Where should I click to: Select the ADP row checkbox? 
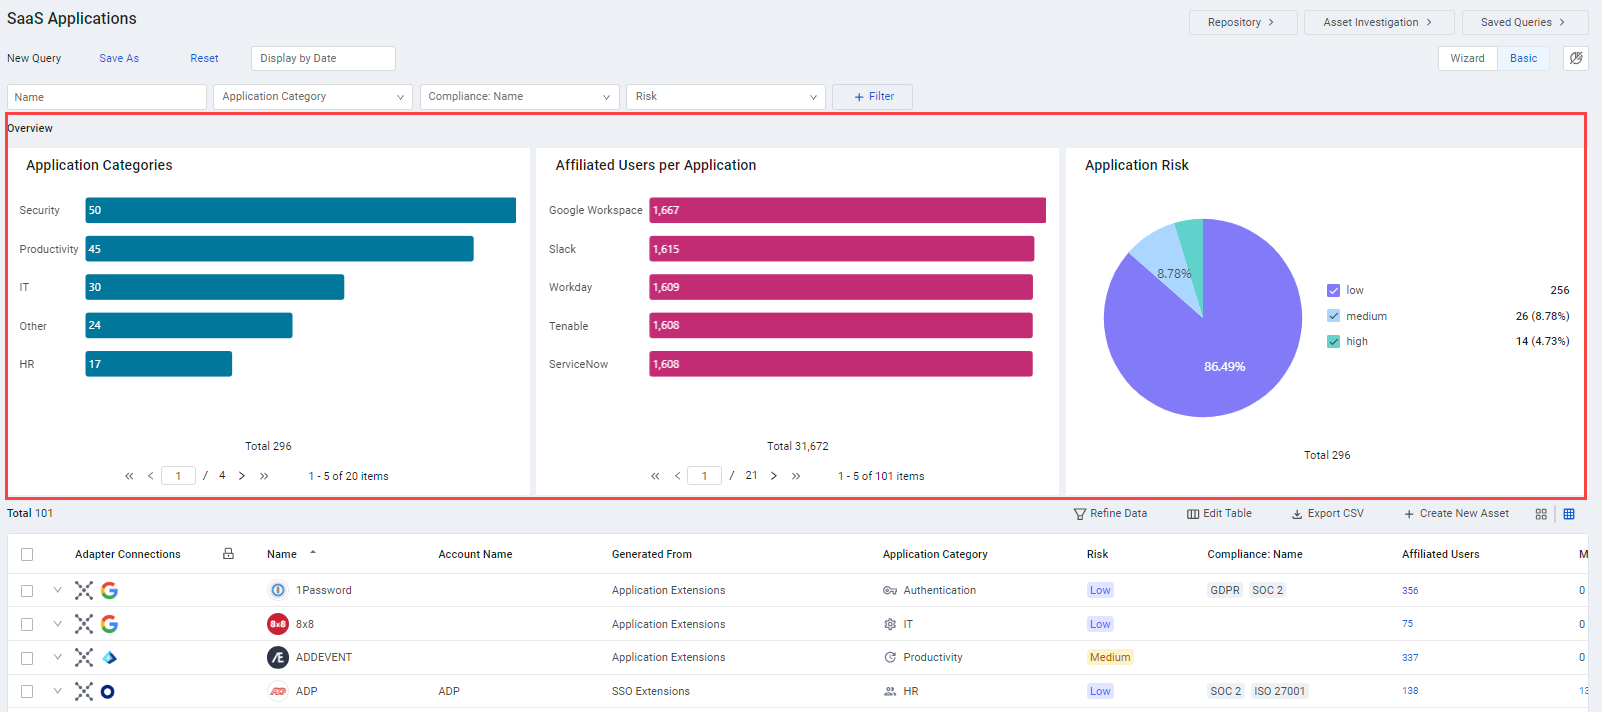tap(27, 691)
